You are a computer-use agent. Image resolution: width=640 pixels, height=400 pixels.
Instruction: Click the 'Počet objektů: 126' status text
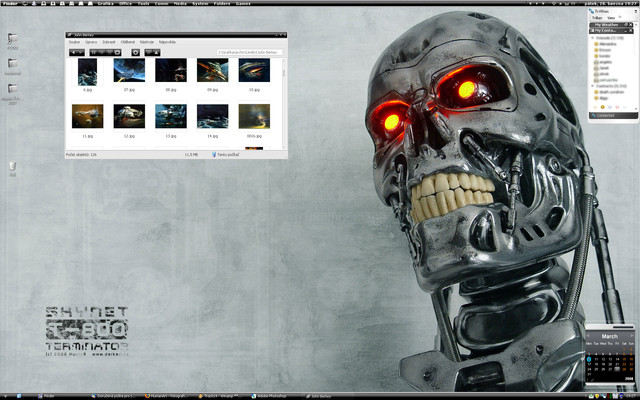[81, 155]
